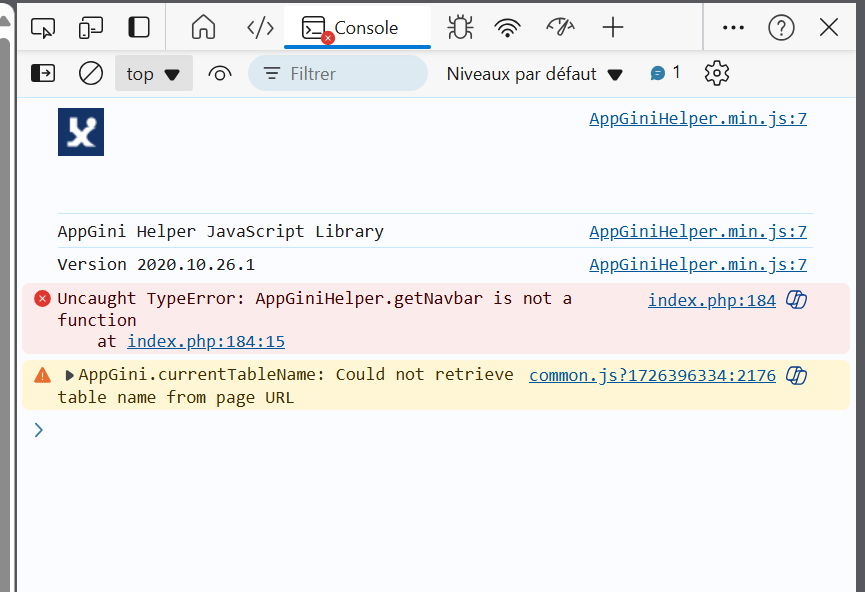Click the console prompt input line
Screen dimensions: 865x592
click(436, 430)
